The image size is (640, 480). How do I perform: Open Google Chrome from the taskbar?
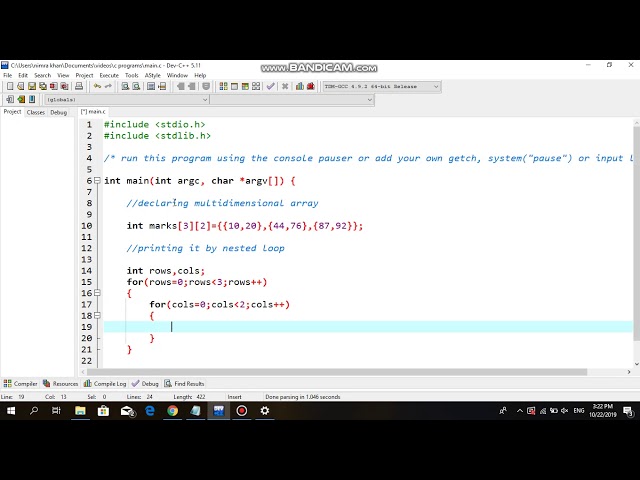click(173, 411)
